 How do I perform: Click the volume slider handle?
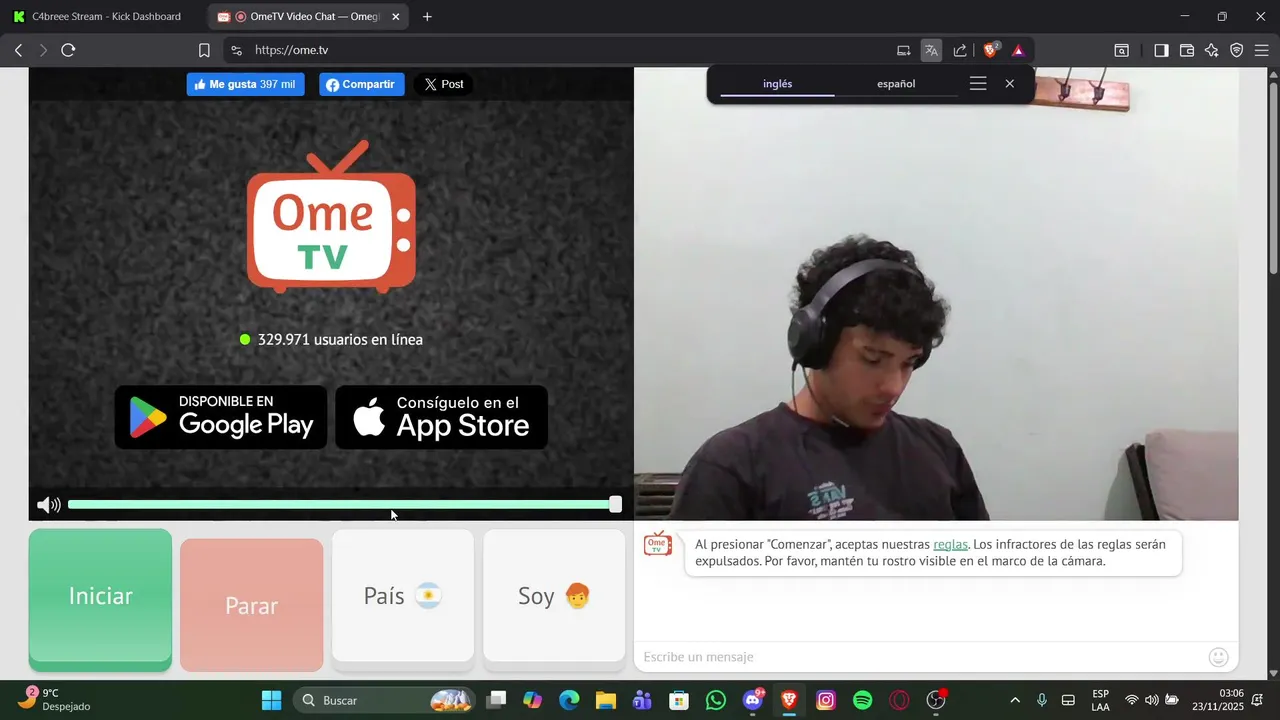coord(615,505)
